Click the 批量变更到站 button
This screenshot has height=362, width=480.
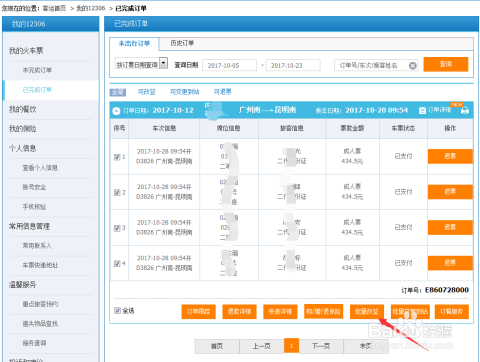point(410,312)
